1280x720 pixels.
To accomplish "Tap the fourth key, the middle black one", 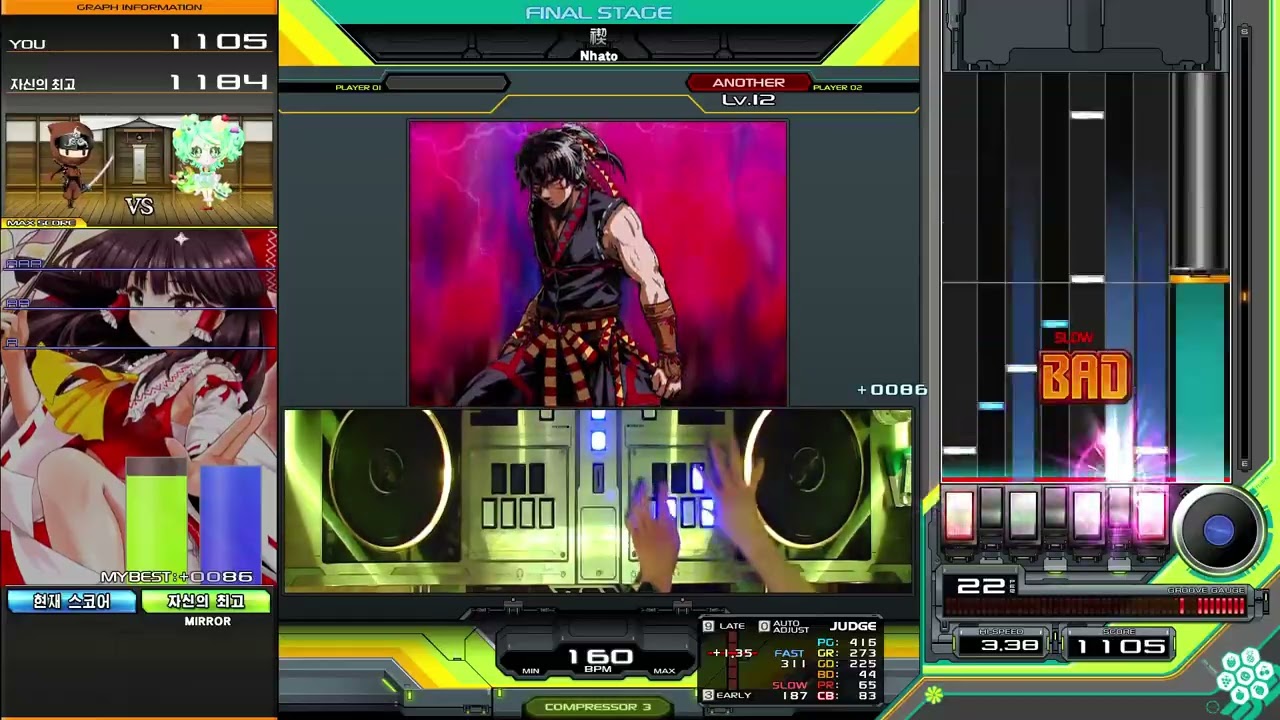I will click(1055, 508).
